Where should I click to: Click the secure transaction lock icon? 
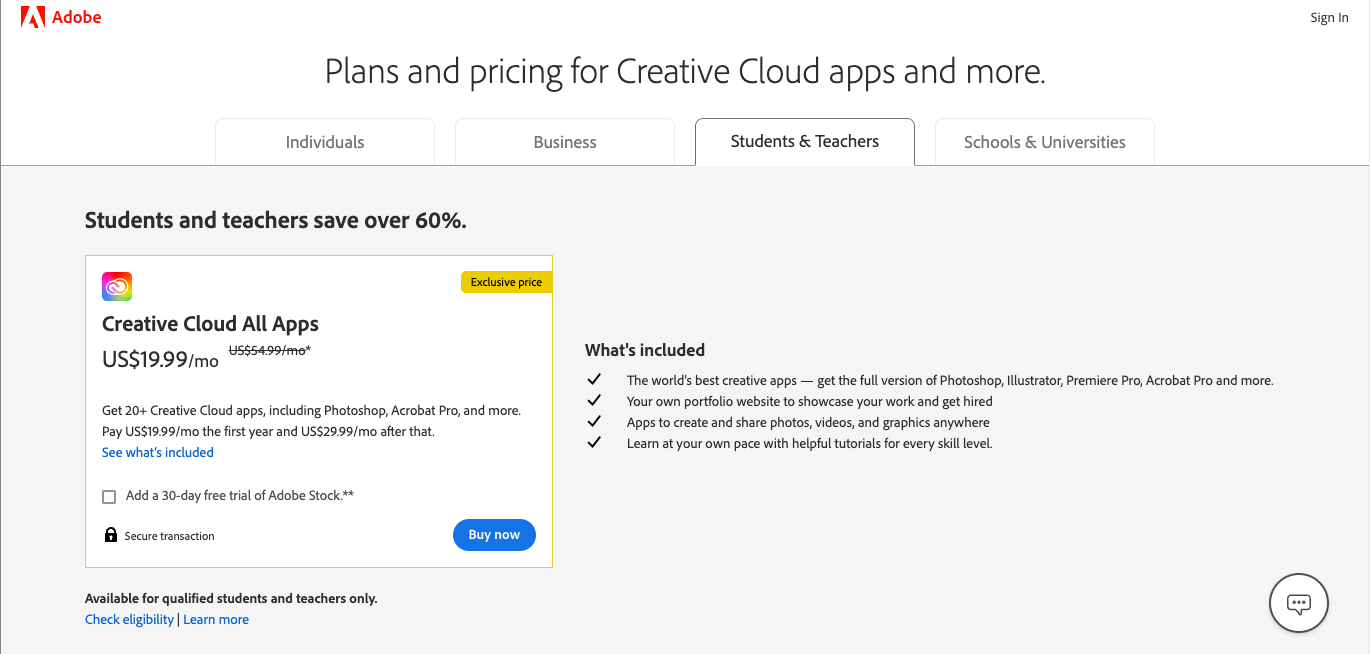tap(111, 534)
